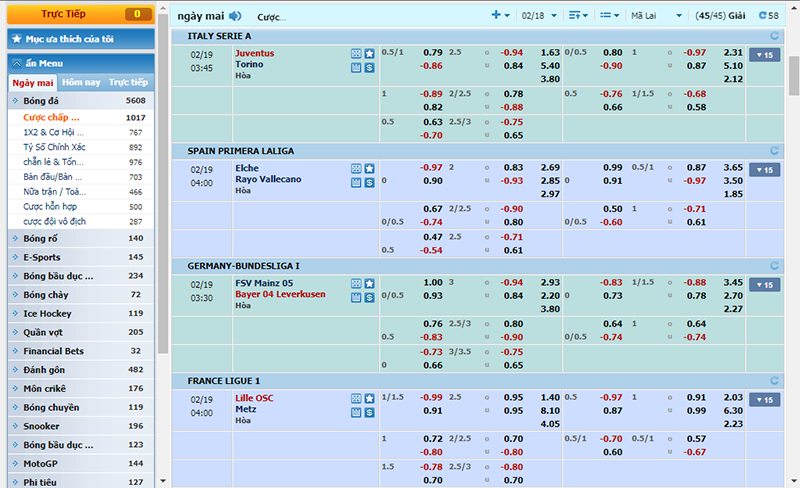Screen dimensions: 800x488
Task: Star the FSV Mainz 05 match as favorite
Action: (369, 284)
